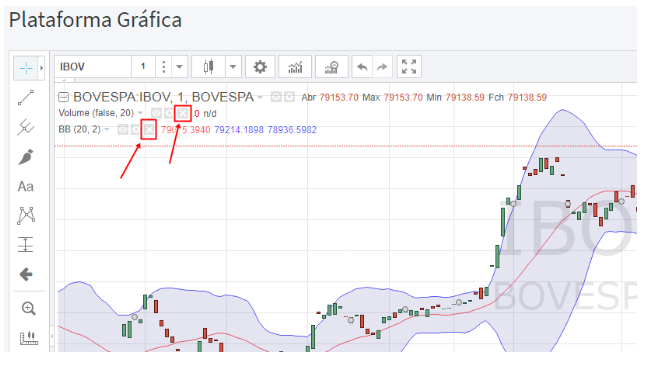Image resolution: width=645 pixels, height=366 pixels.
Task: Remove the Volume indicator with X
Action: pyautogui.click(x=183, y=113)
